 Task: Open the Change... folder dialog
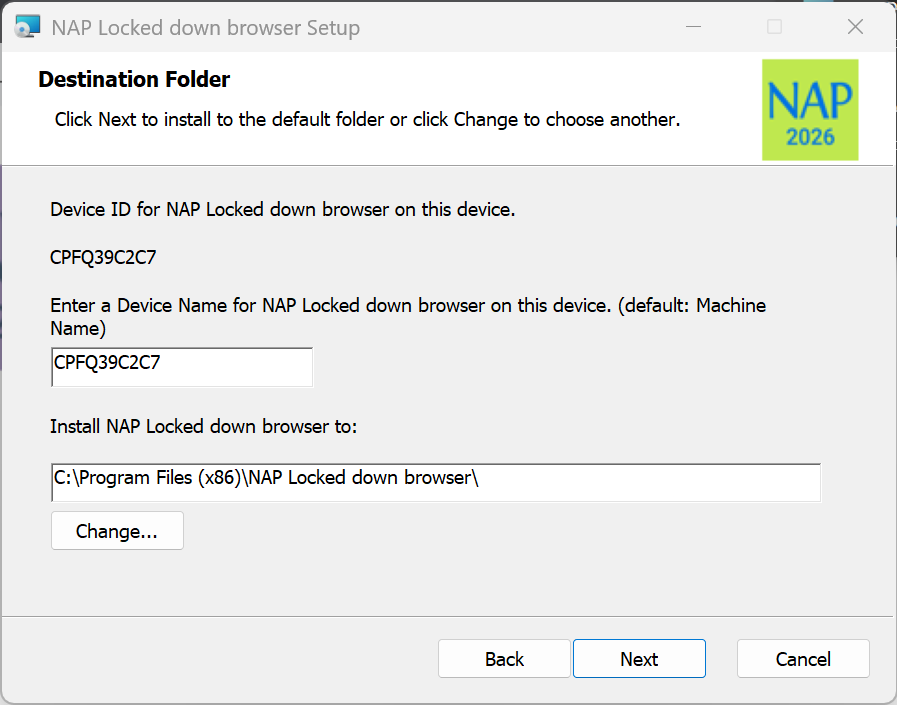pos(117,531)
